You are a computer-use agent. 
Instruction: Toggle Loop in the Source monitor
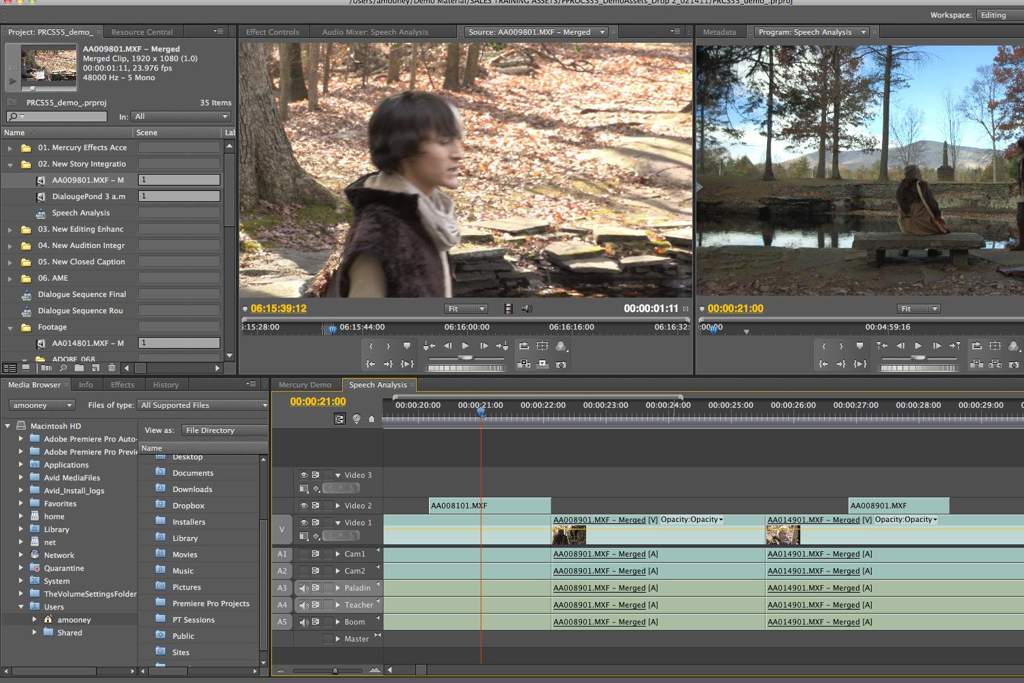pos(524,346)
